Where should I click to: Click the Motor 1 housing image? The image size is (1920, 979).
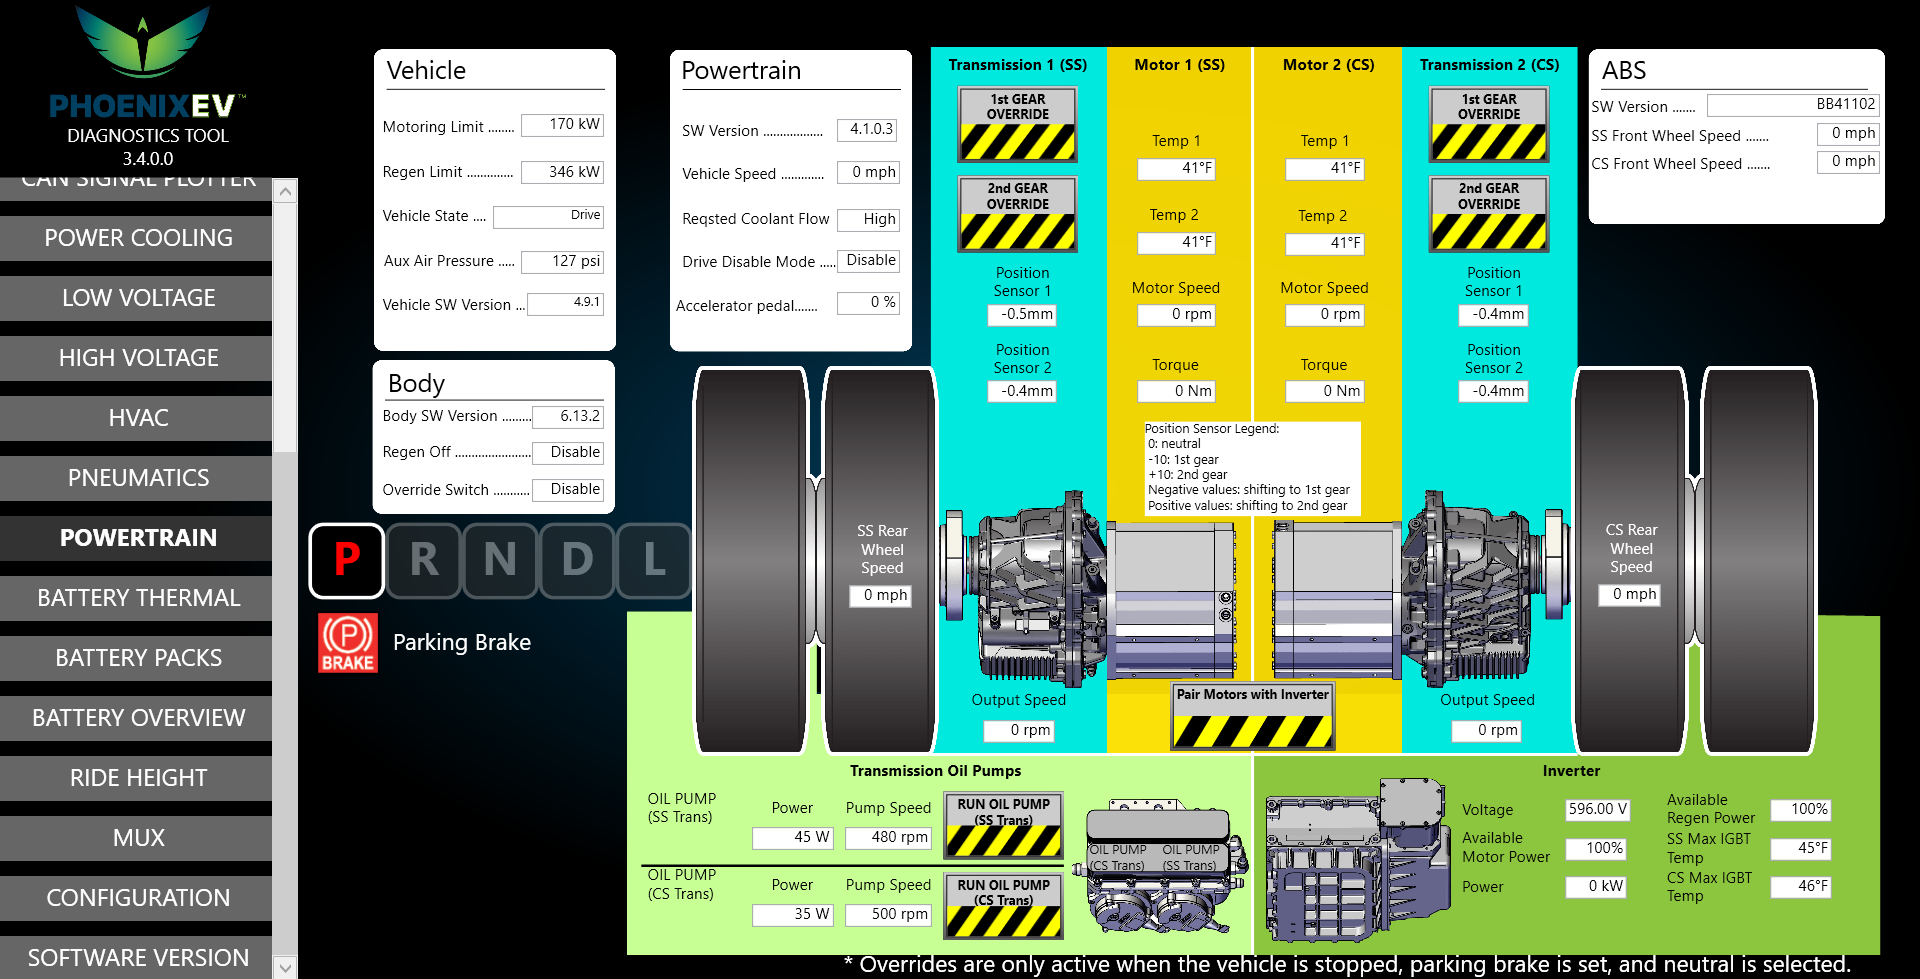pyautogui.click(x=1170, y=598)
